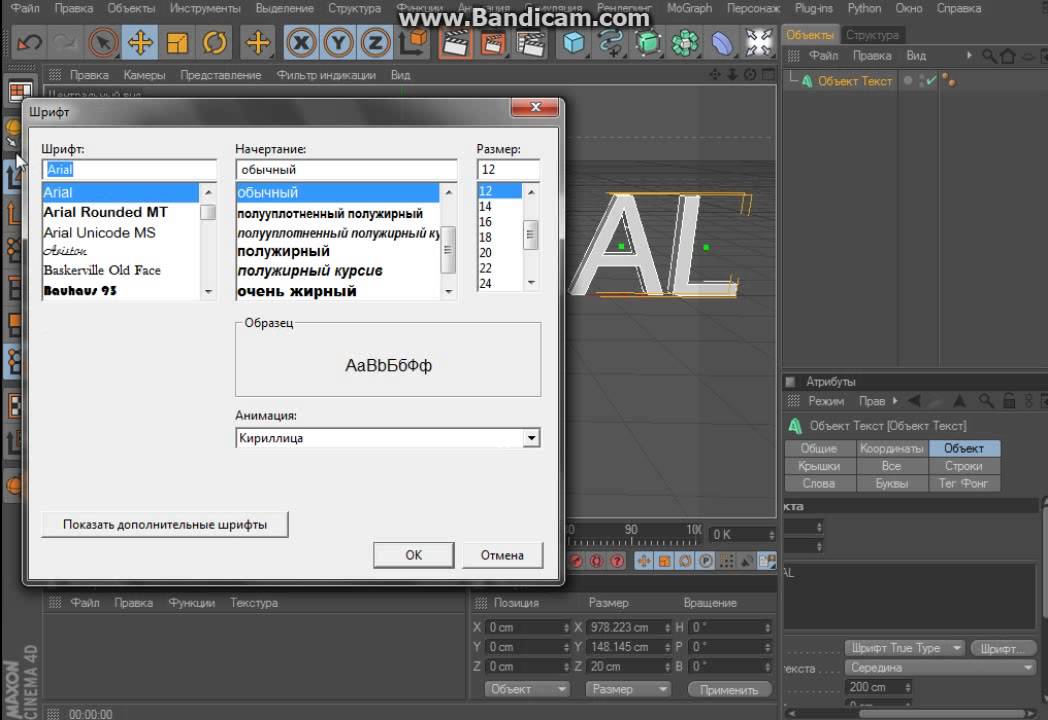Image resolution: width=1048 pixels, height=720 pixels.
Task: Render the active view clapperboard icon
Action: (455, 43)
